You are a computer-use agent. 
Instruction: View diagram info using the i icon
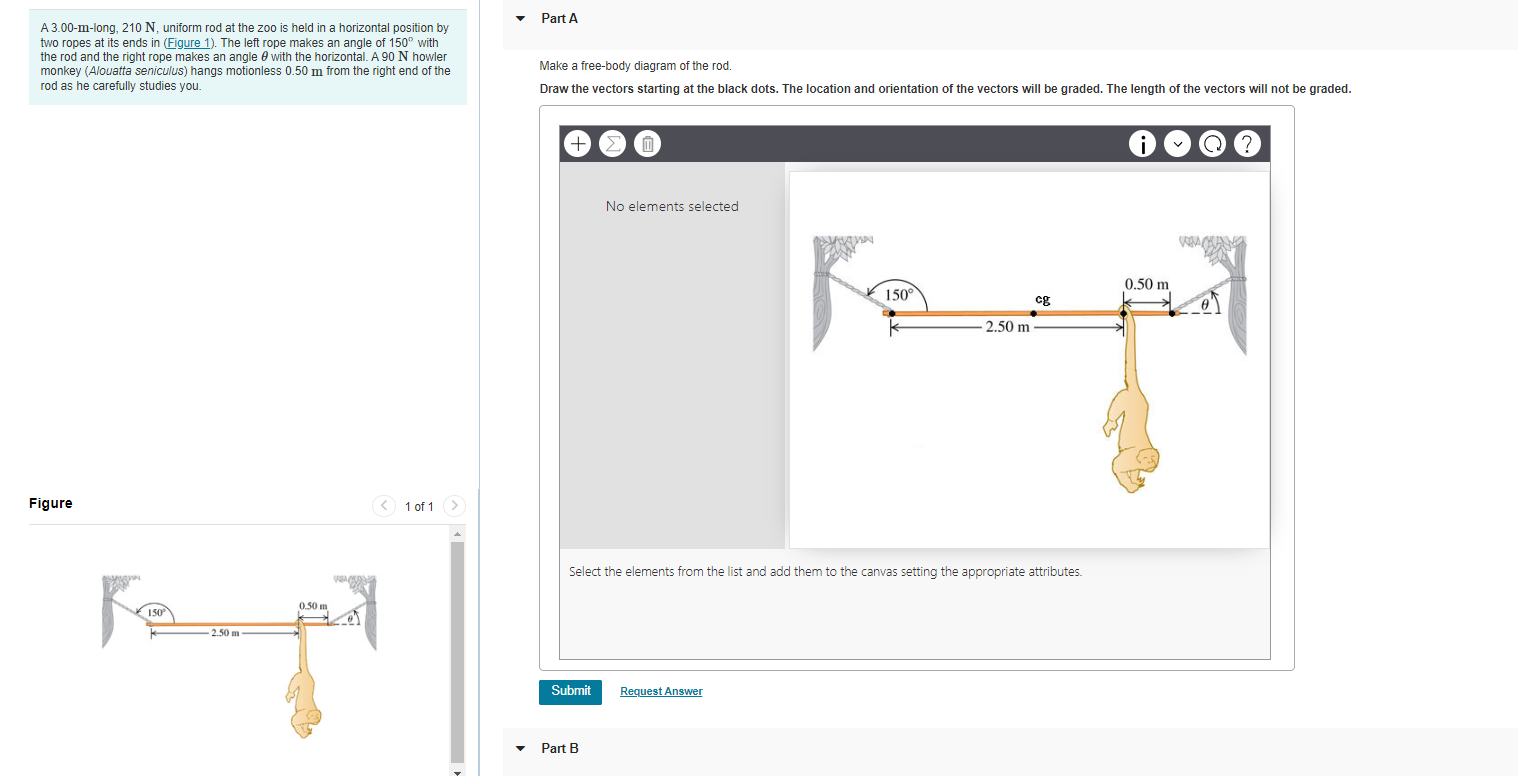click(x=1142, y=143)
